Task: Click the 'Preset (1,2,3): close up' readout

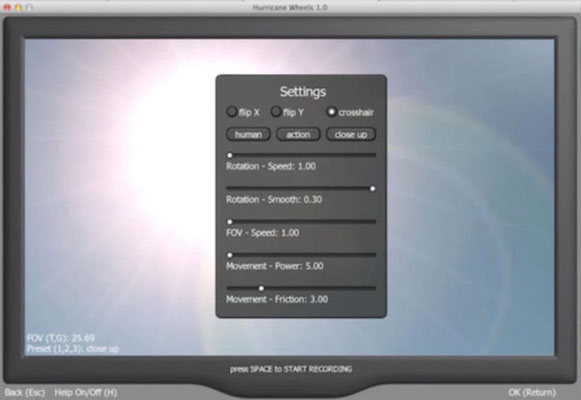Action: pos(73,349)
